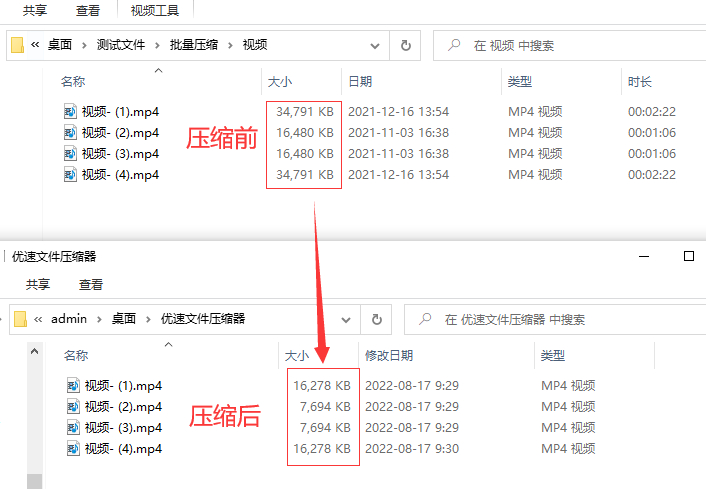The width and height of the screenshot is (706, 489).
Task: Show hidden path levels in lower breadcrumb
Action: (38, 319)
